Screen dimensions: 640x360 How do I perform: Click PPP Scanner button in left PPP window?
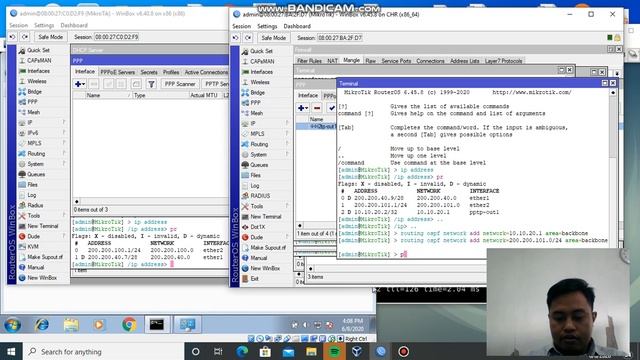180,84
